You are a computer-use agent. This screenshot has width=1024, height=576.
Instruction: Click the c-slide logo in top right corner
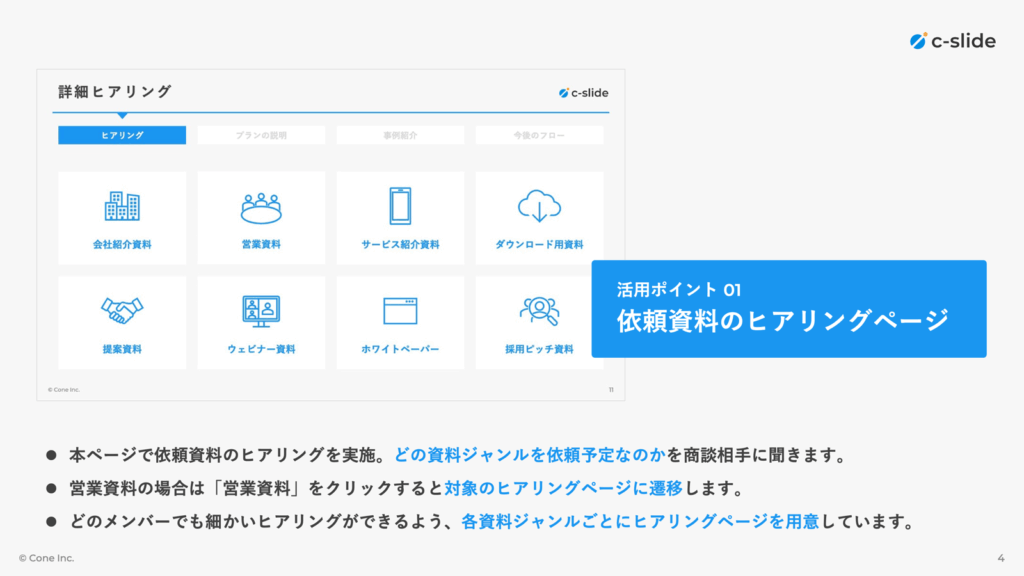tap(953, 41)
